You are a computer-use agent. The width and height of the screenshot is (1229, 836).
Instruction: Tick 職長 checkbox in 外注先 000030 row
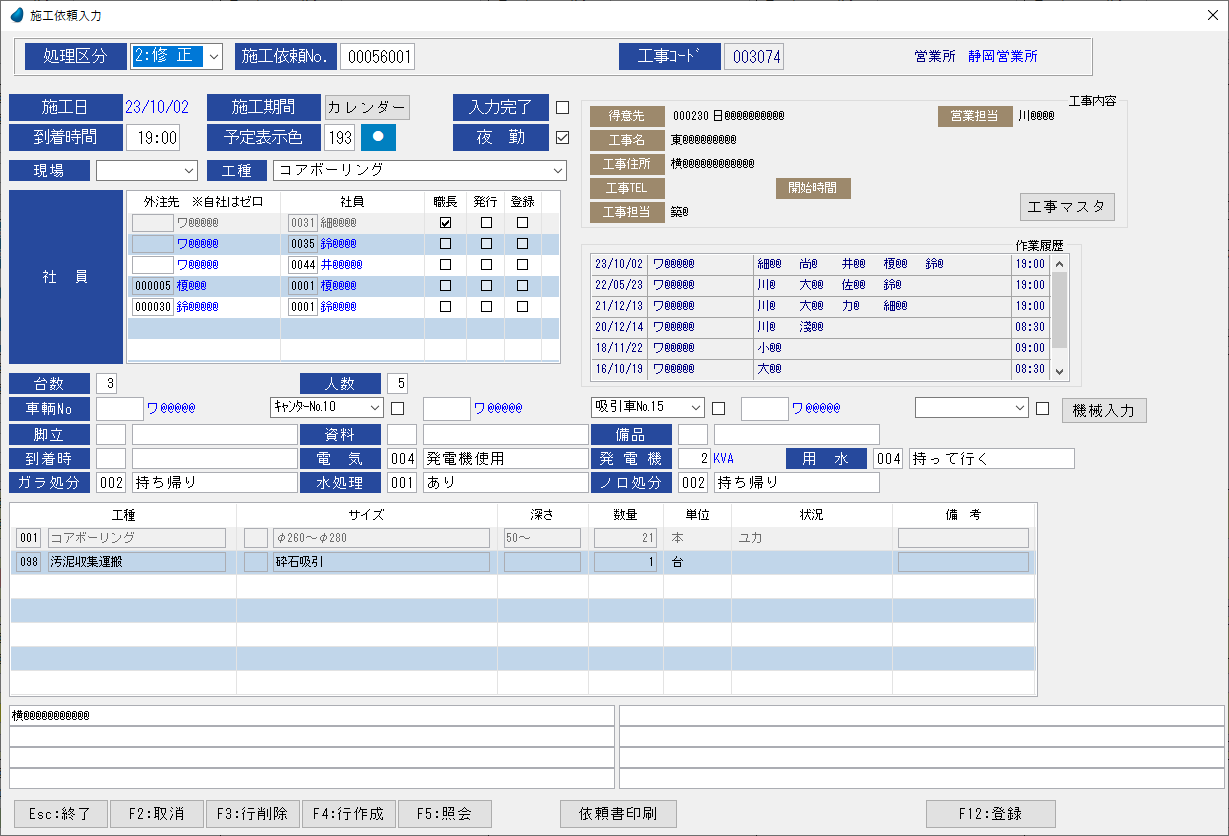pos(445,307)
